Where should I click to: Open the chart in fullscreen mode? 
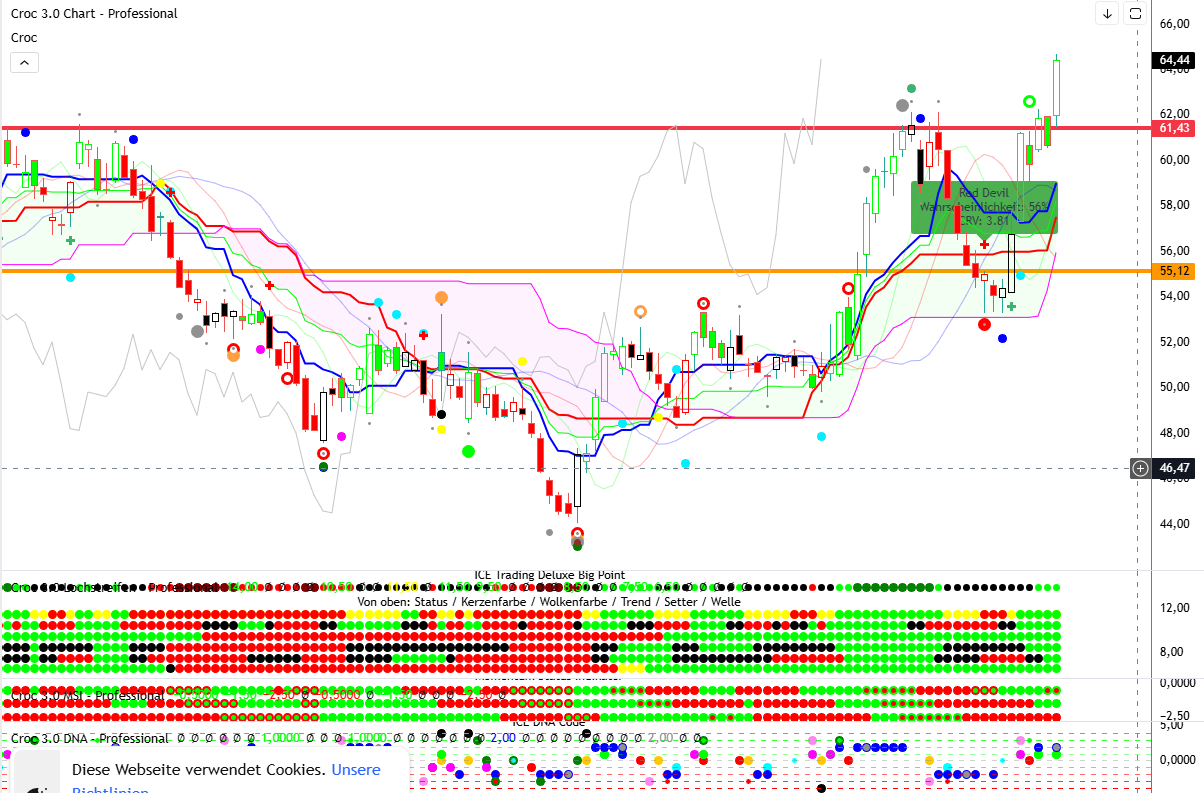(1135, 13)
